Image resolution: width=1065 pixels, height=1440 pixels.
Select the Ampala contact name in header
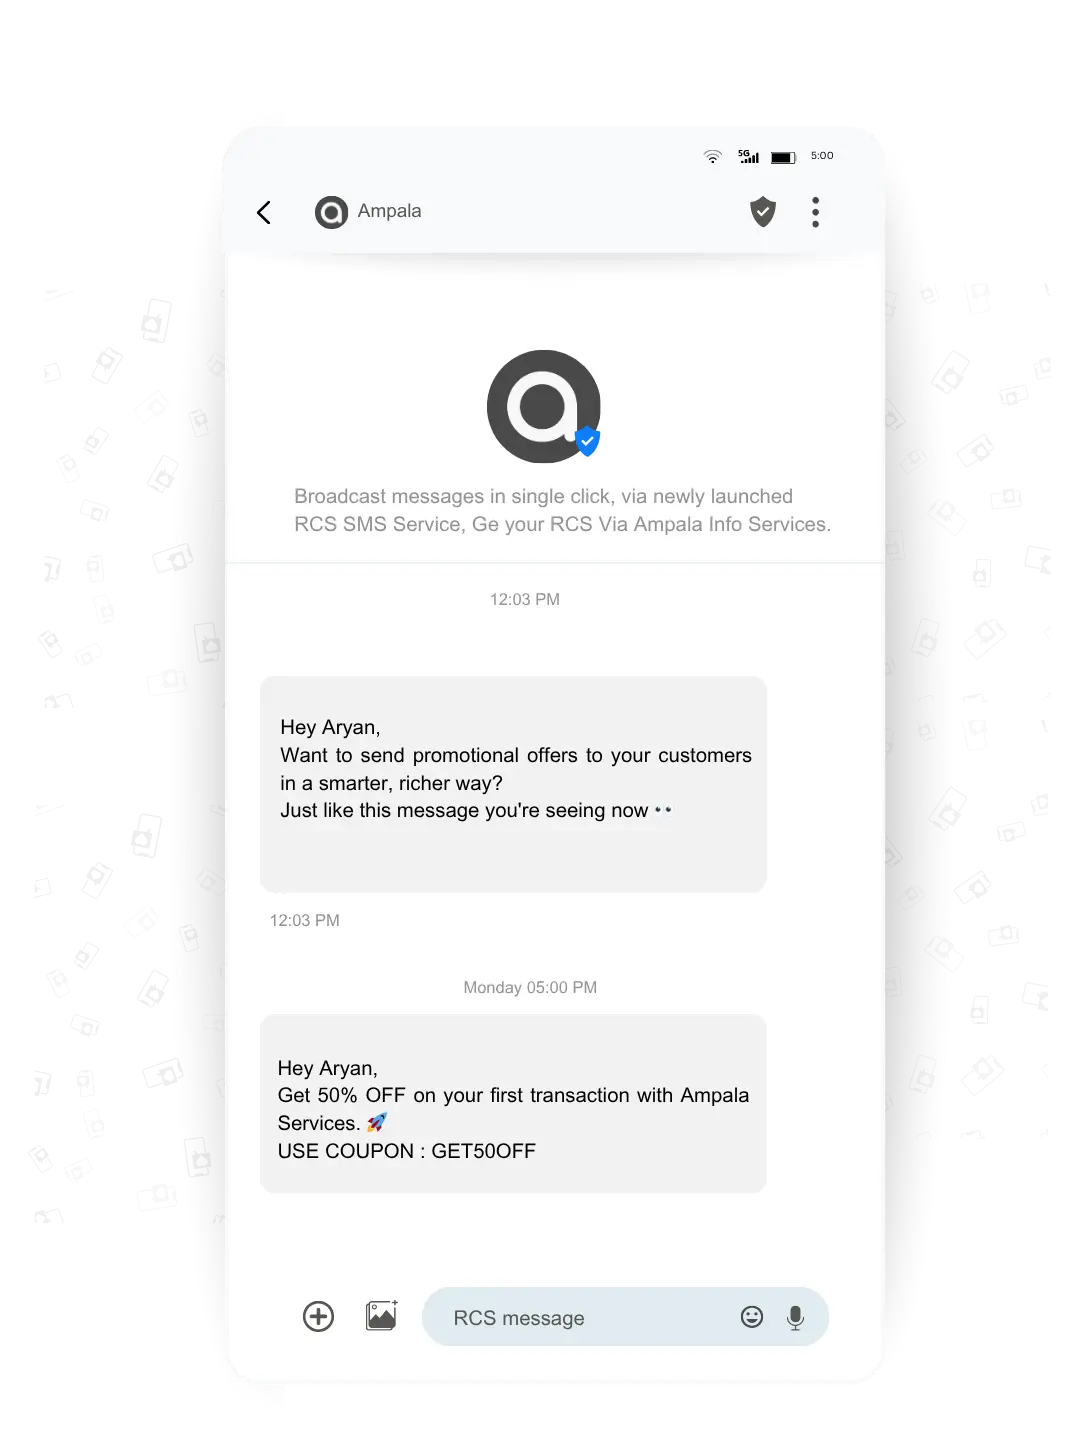(x=389, y=211)
